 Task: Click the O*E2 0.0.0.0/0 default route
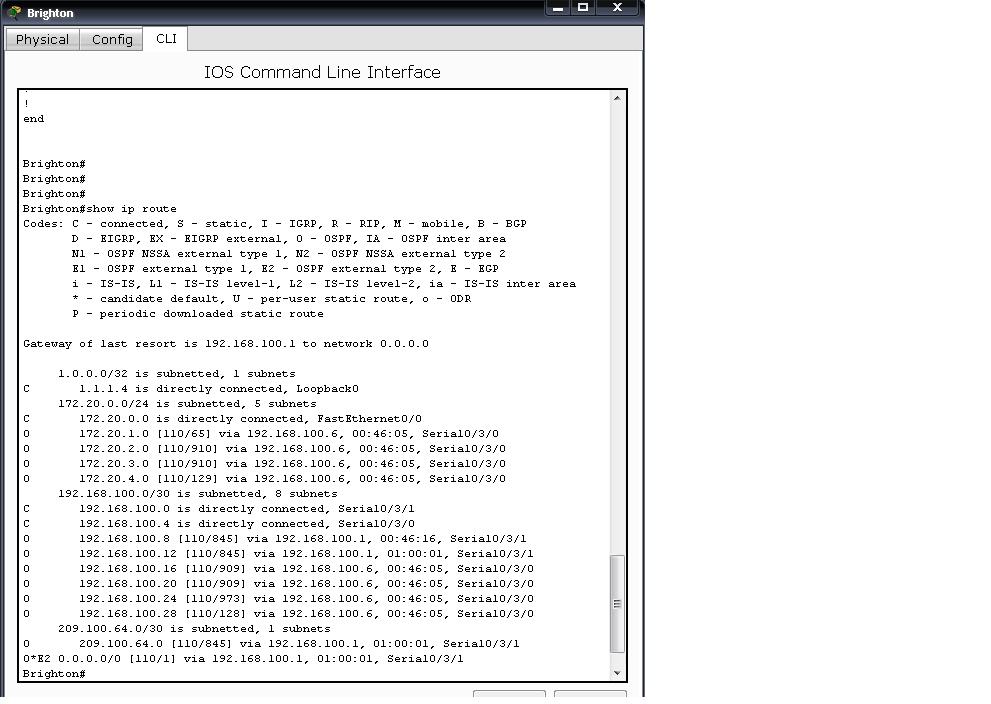pos(243,658)
